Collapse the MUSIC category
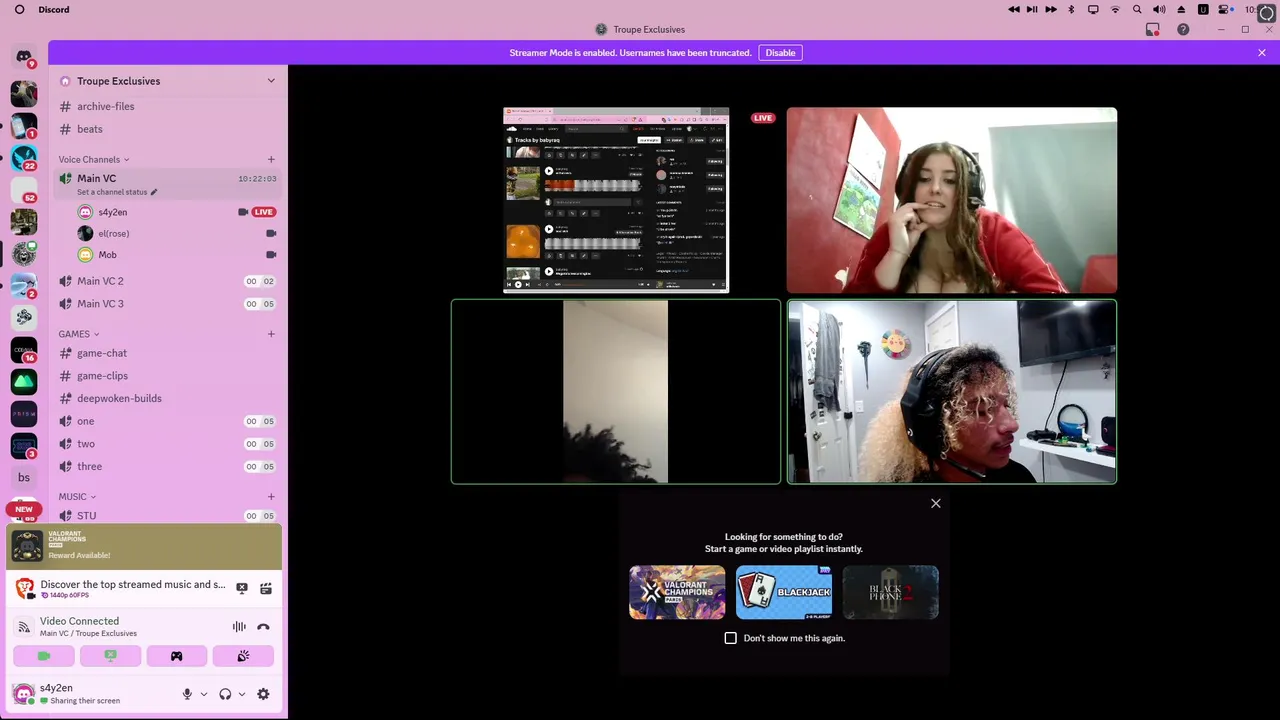1280x720 pixels. coord(77,496)
